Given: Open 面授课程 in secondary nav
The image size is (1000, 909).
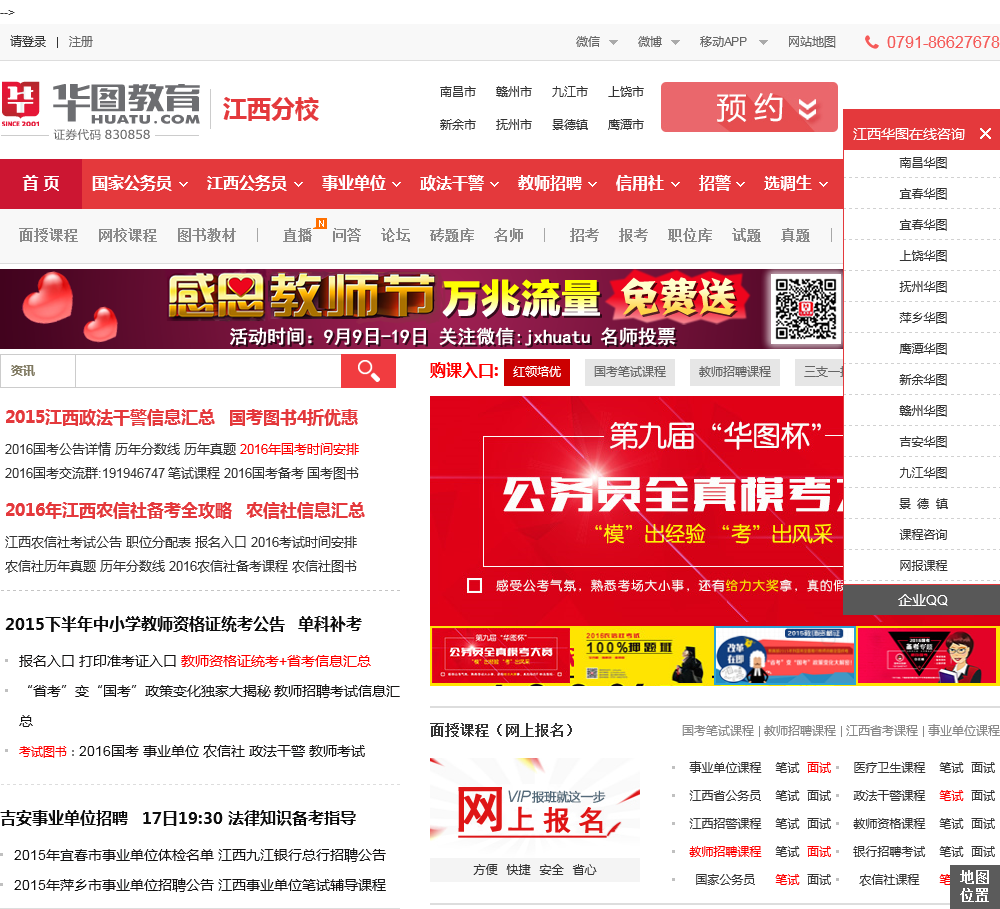Looking at the screenshot, I should point(48,235).
